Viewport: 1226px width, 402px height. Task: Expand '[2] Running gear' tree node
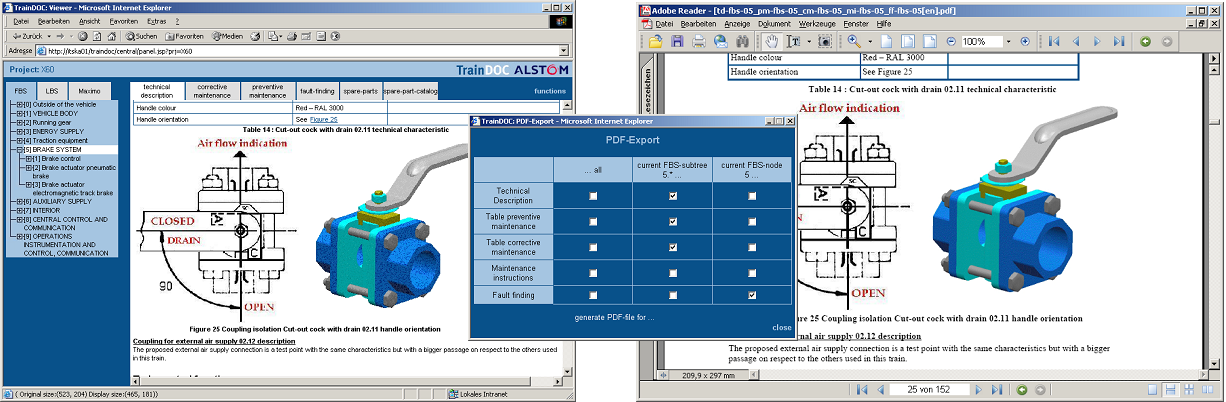pyautogui.click(x=19, y=123)
